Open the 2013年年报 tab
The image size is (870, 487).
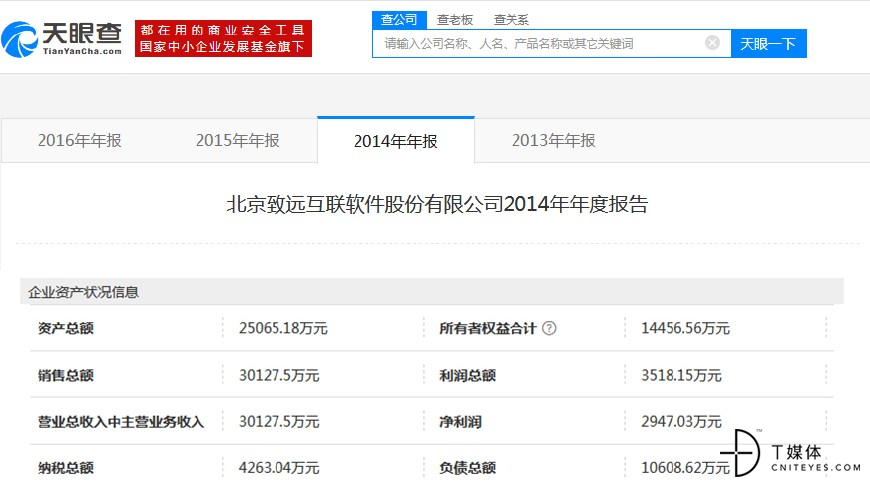pos(553,140)
